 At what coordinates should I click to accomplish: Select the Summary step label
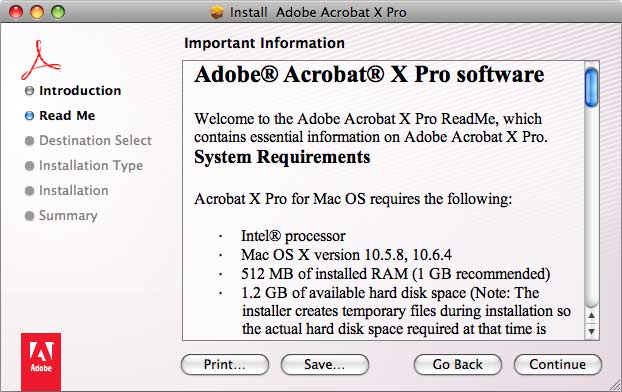(x=68, y=215)
